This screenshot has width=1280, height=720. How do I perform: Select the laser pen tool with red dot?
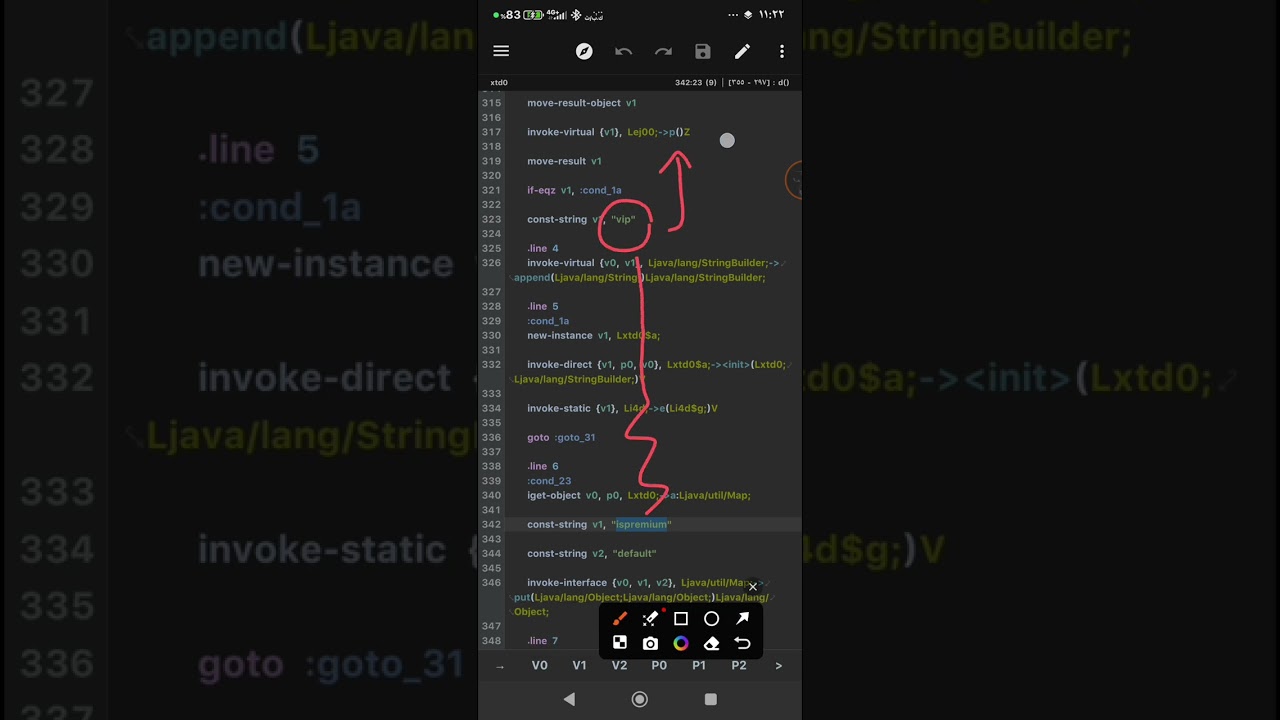pos(650,619)
